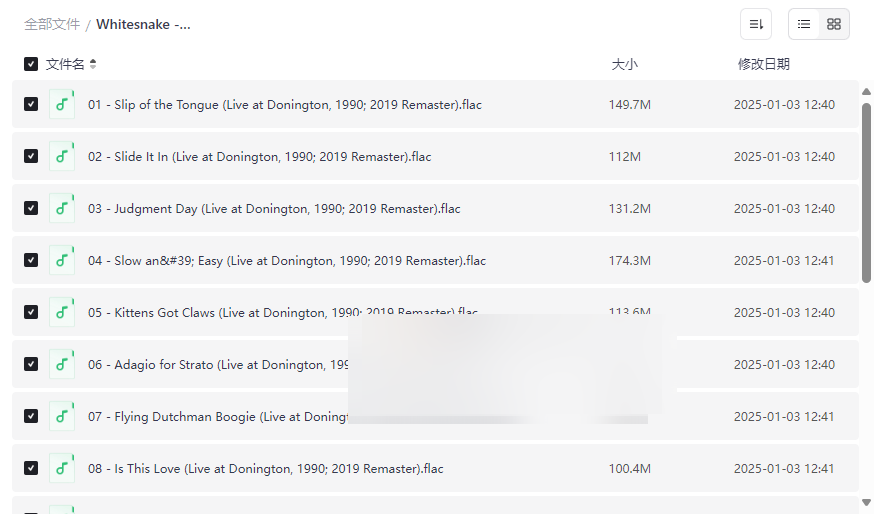
Task: Sort files by name using 文件名 arrows
Action: (x=93, y=64)
